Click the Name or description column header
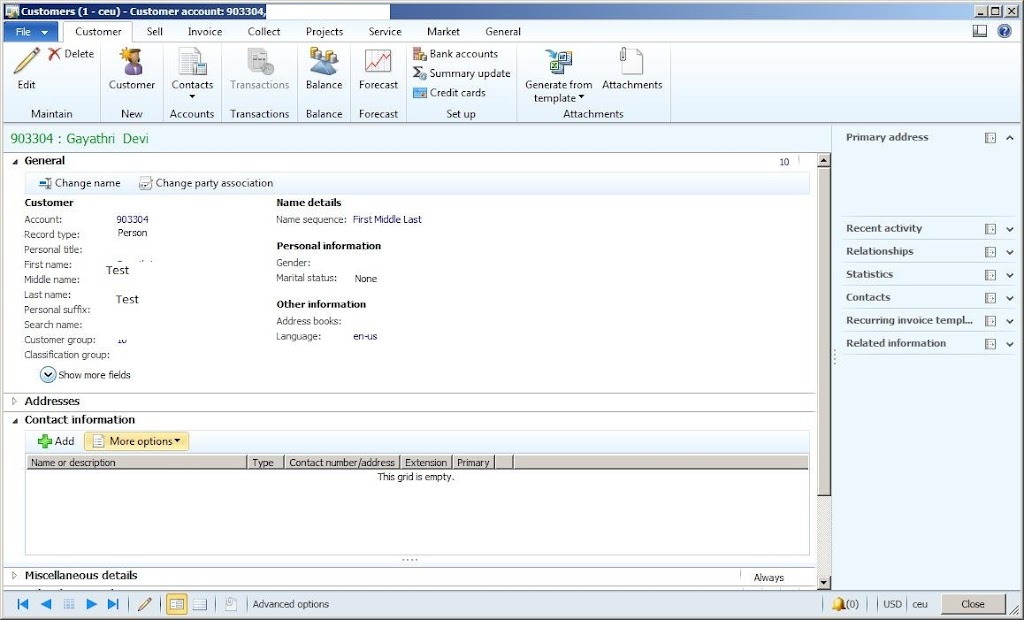Viewport: 1024px width, 620px height. [x=136, y=463]
